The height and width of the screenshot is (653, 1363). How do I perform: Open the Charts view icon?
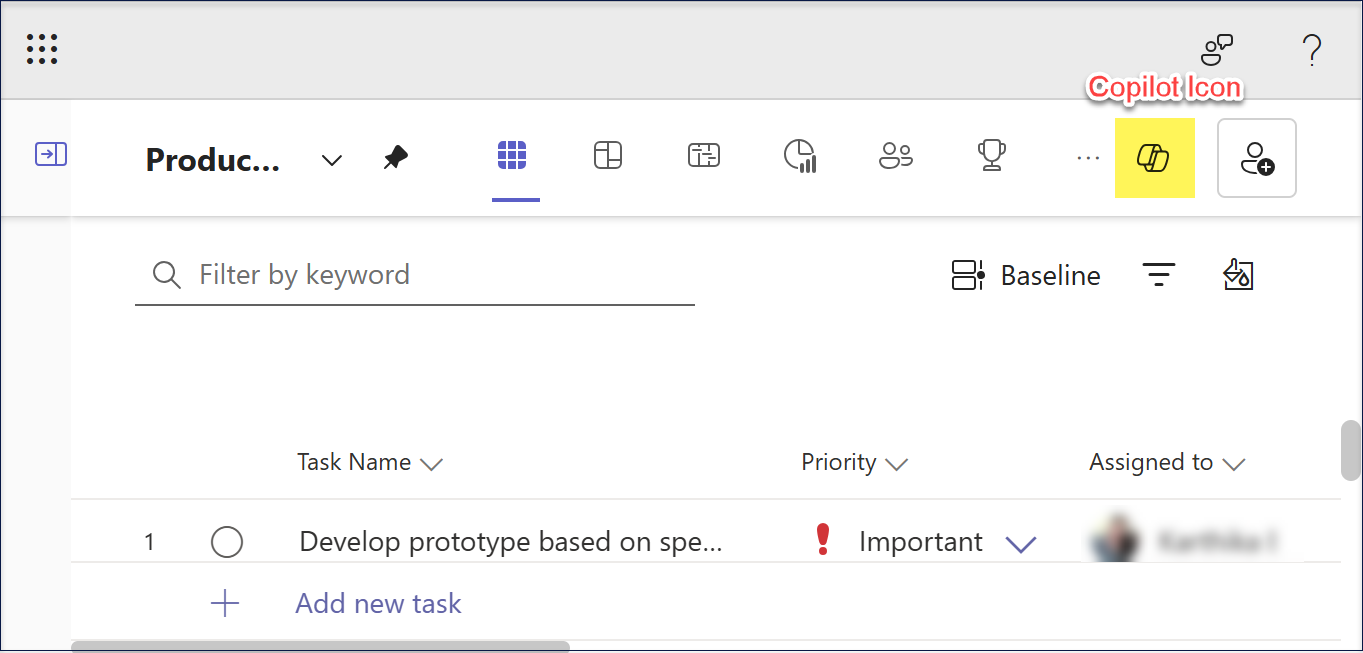coord(799,156)
